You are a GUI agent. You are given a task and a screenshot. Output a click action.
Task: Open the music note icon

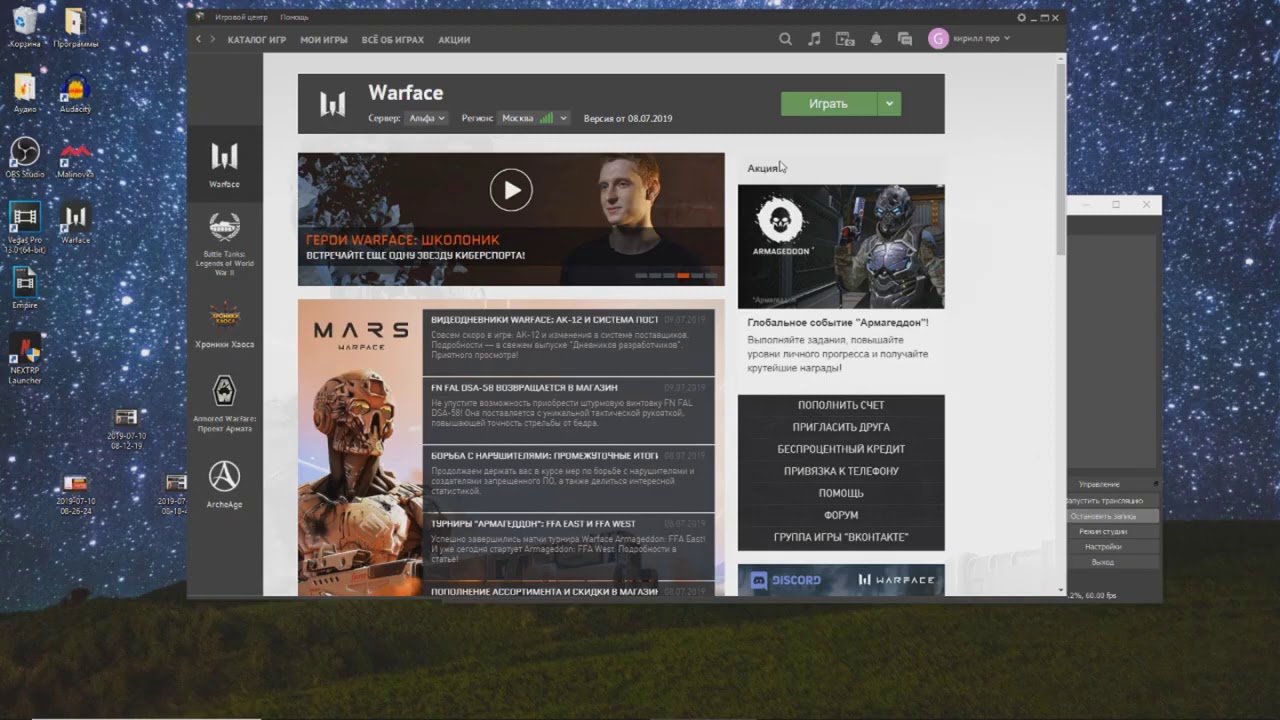[x=814, y=39]
